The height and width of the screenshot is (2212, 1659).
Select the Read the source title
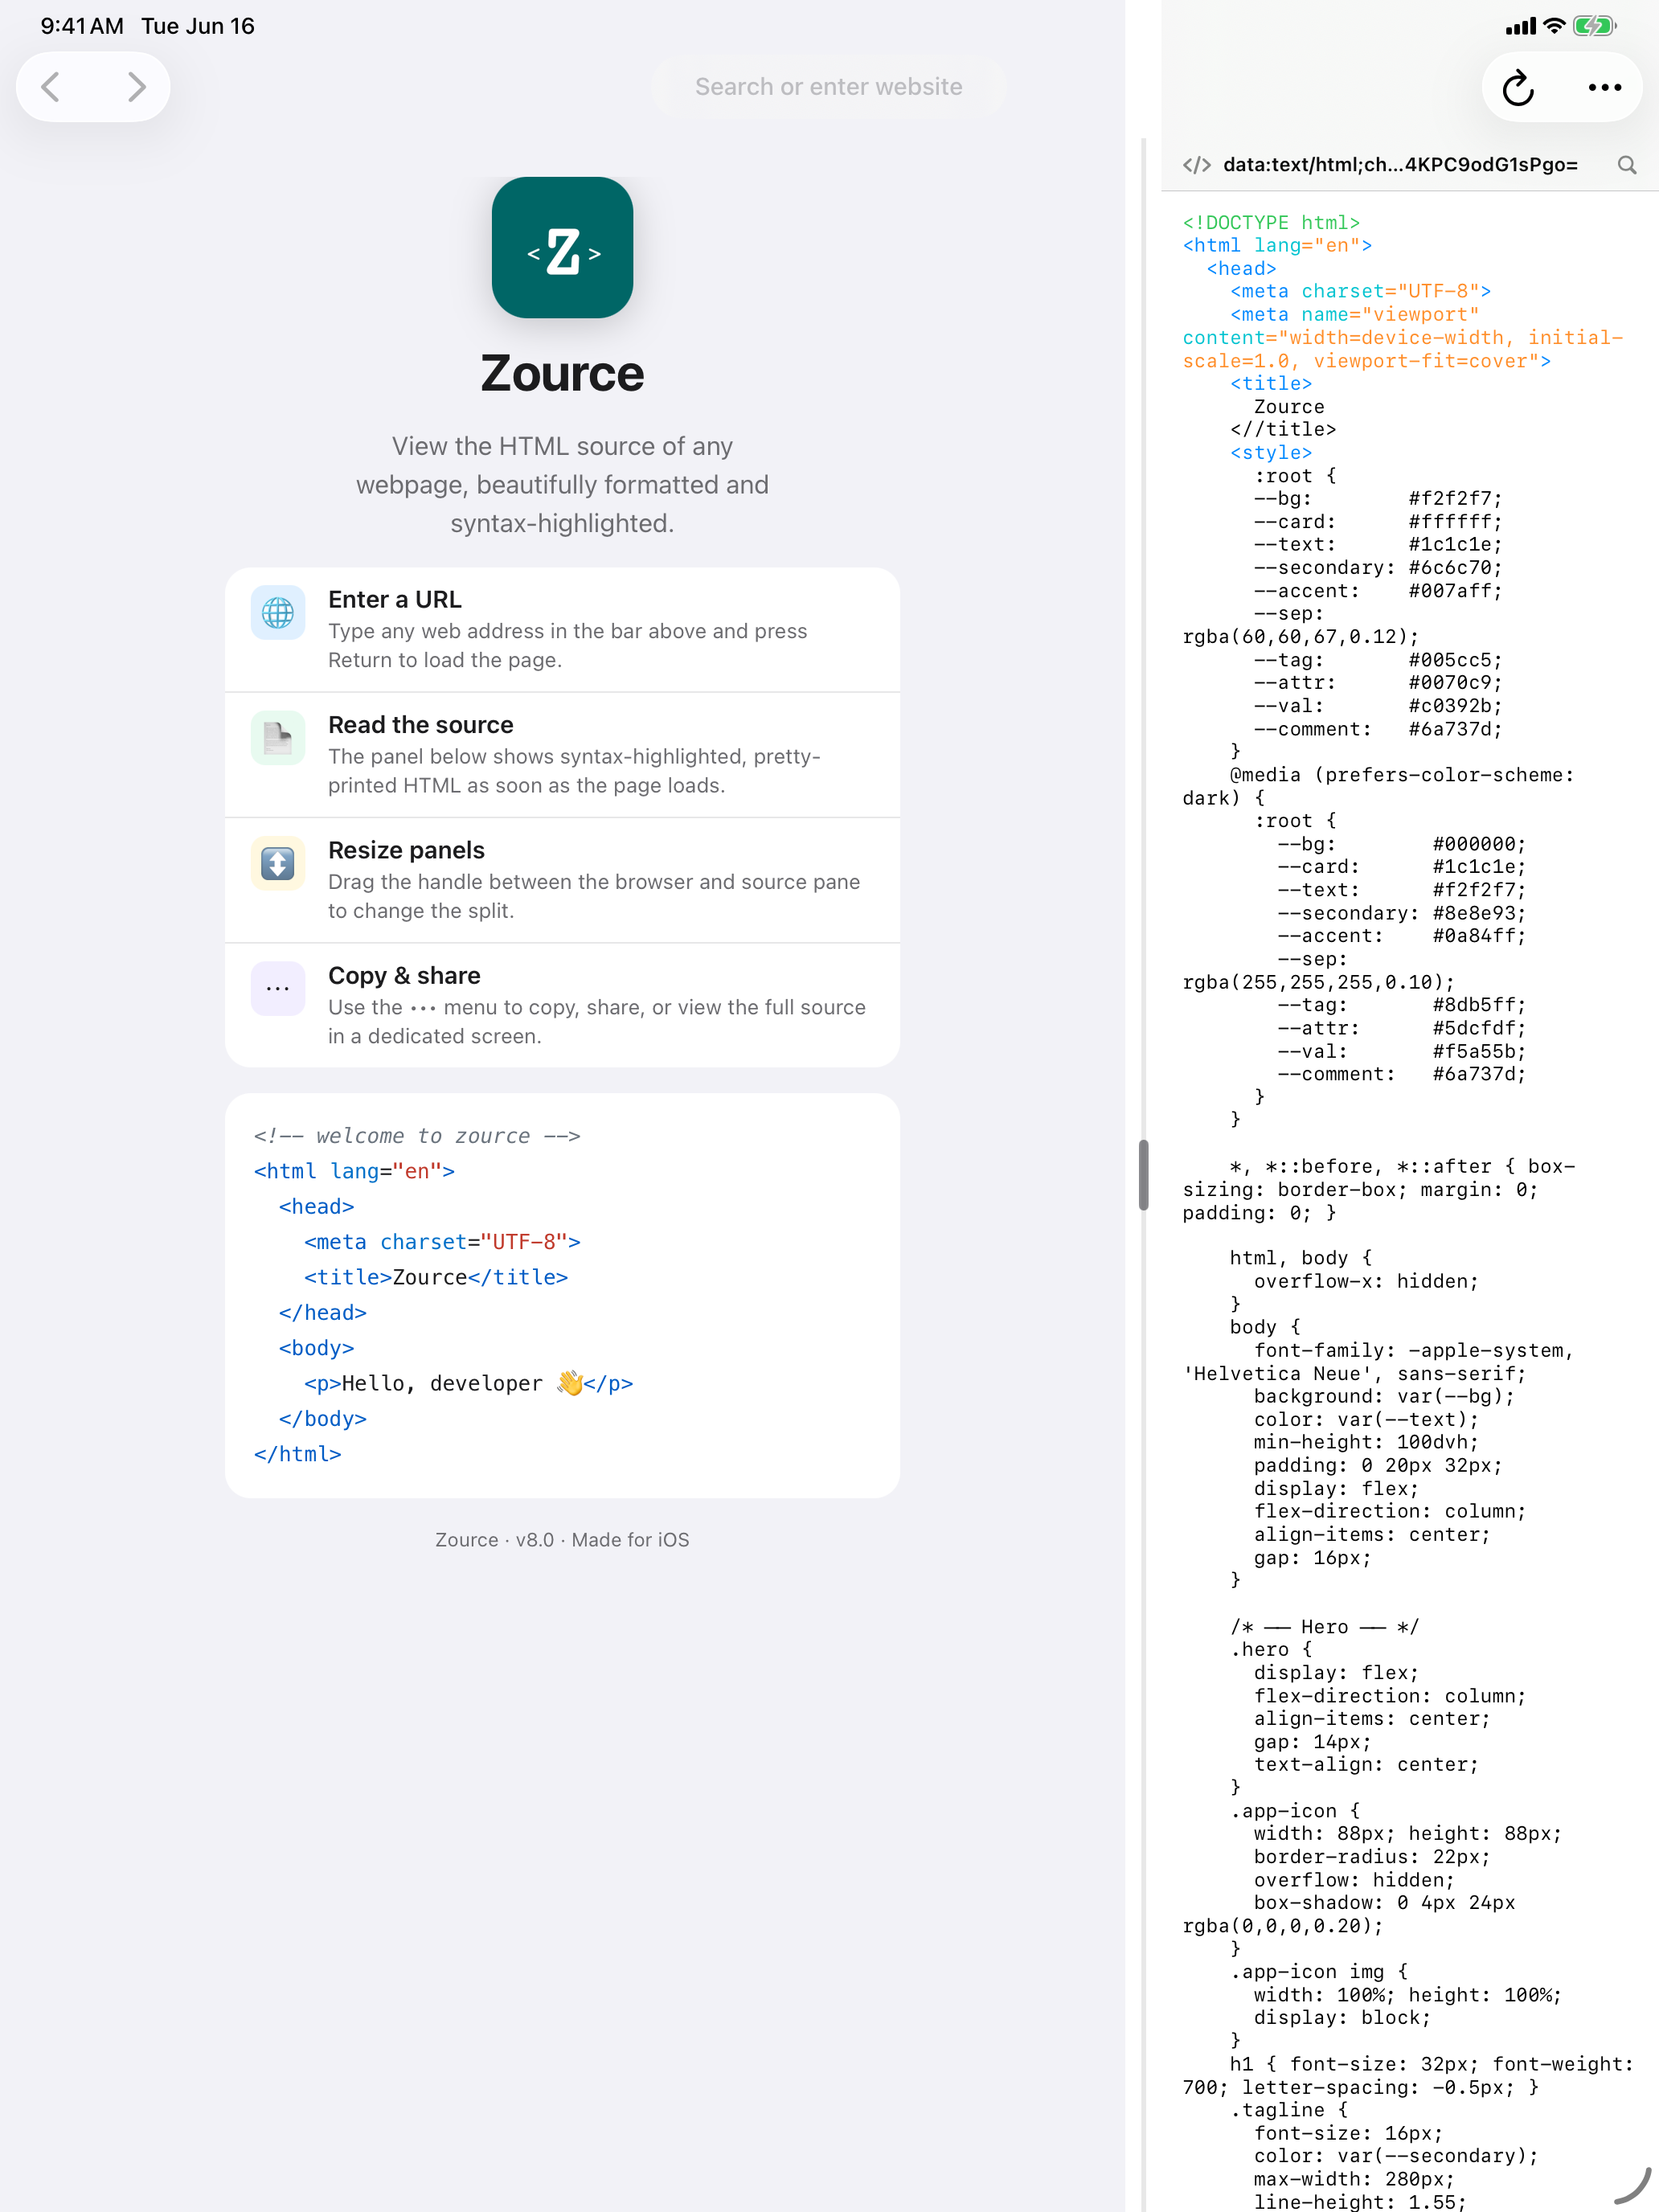(421, 725)
